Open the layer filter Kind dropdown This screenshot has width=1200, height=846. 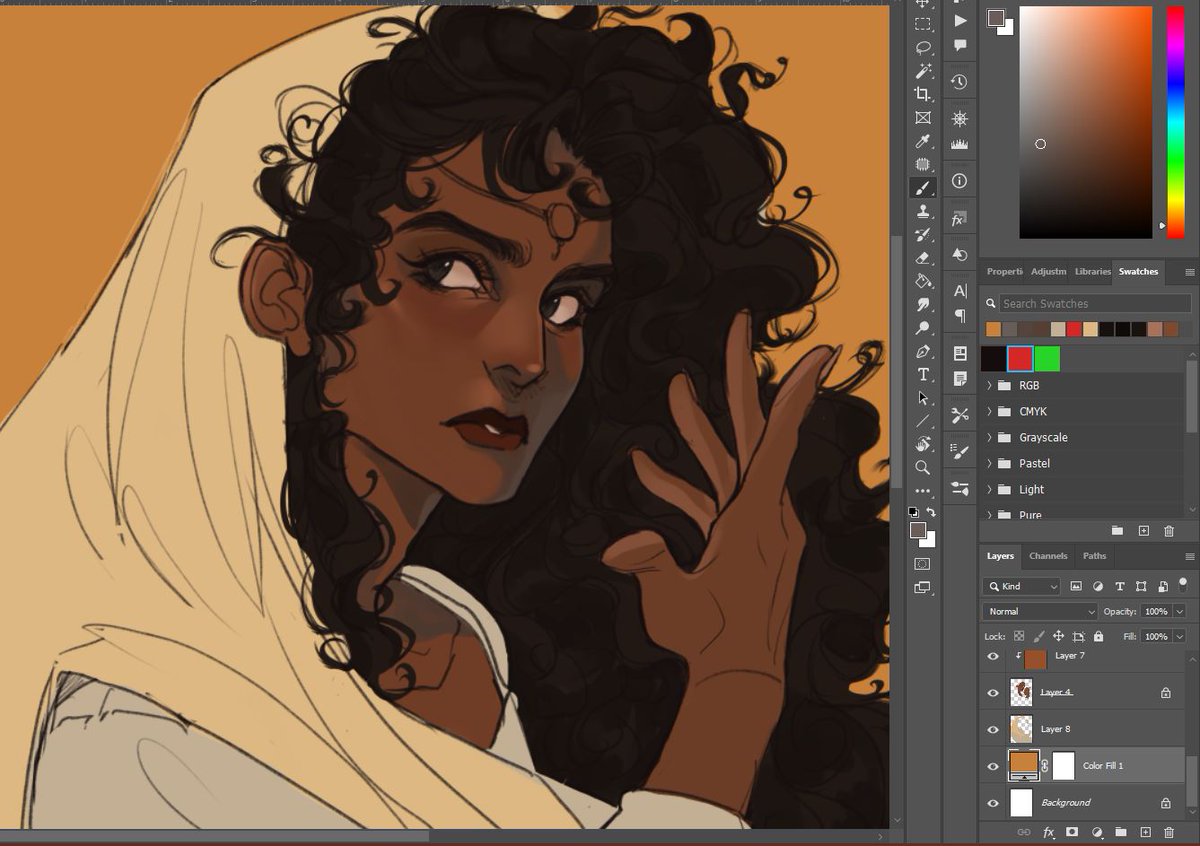pos(1022,586)
